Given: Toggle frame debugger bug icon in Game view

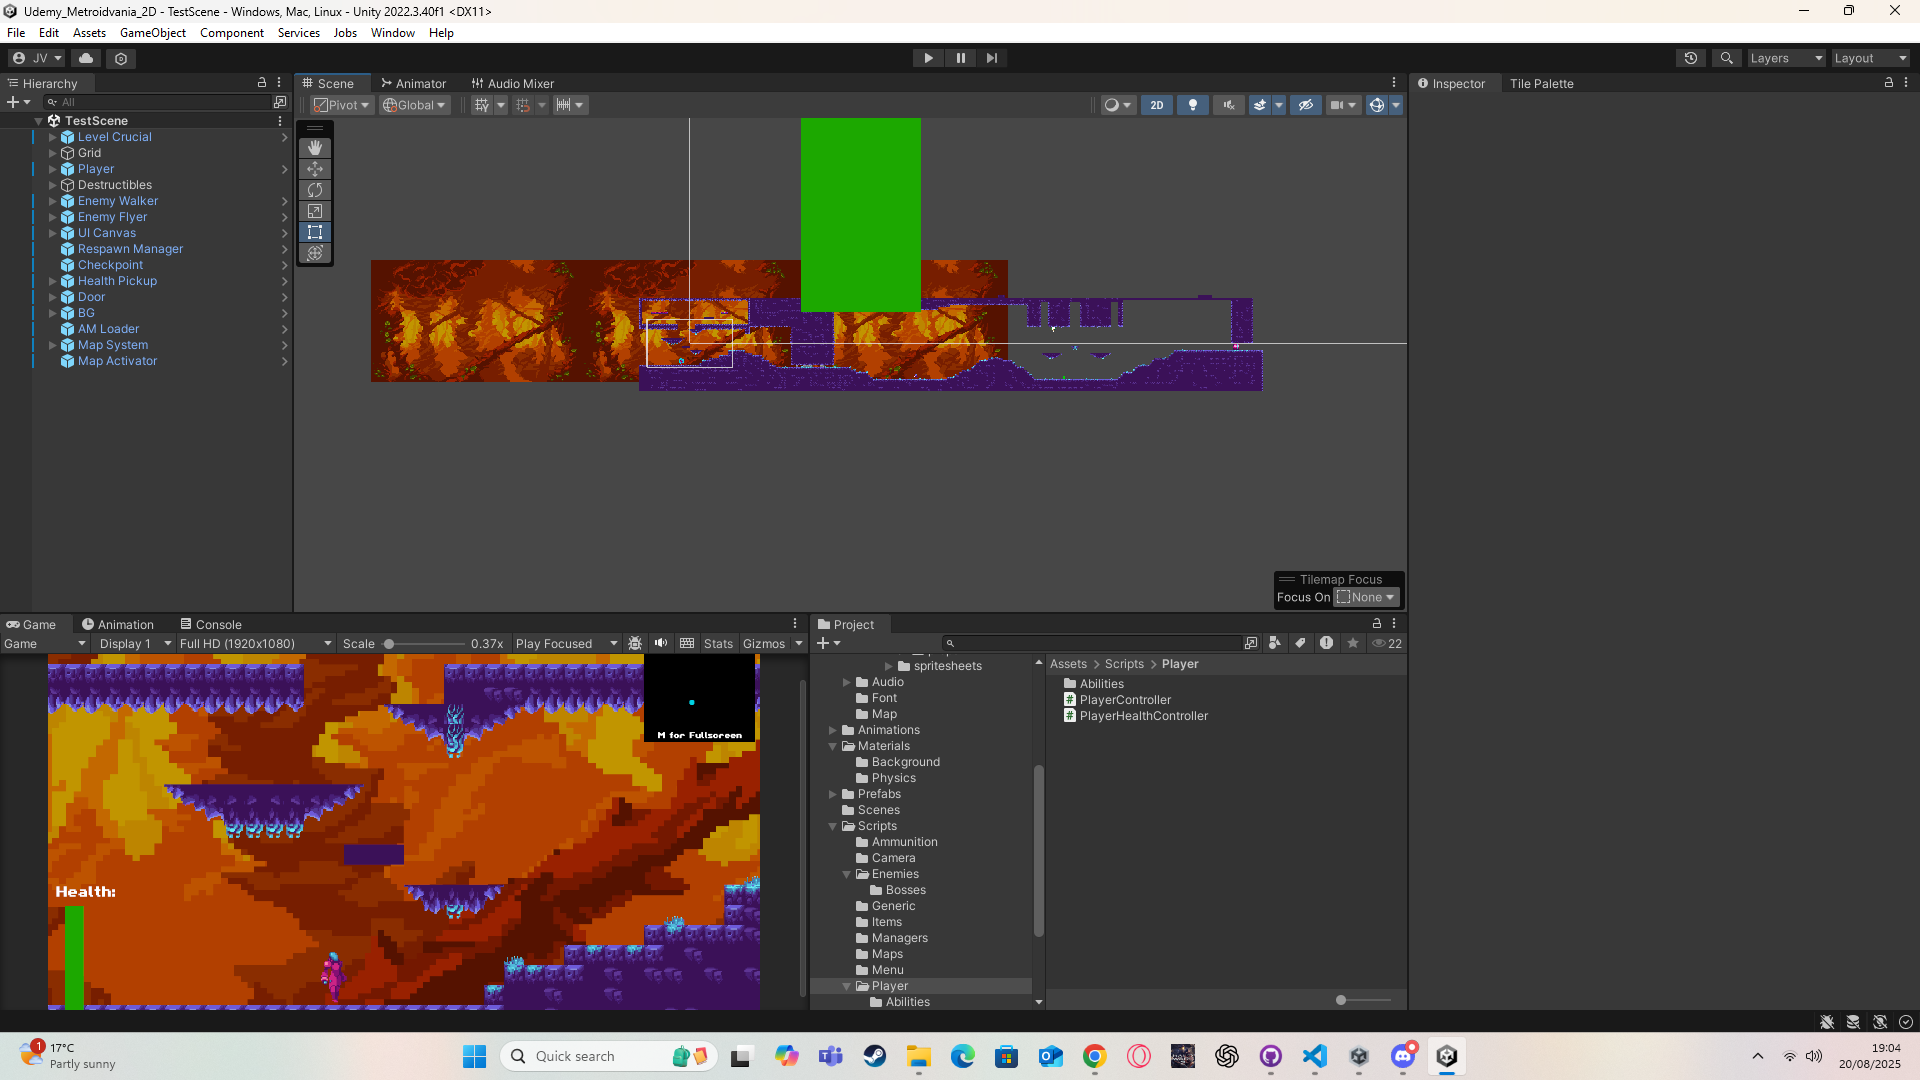Looking at the screenshot, I should click(x=635, y=643).
